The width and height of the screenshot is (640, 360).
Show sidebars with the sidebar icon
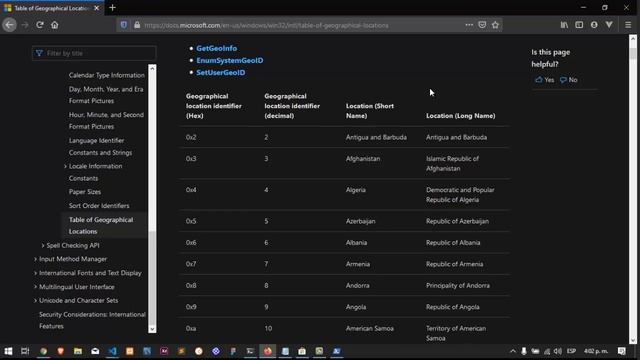[x=579, y=25]
